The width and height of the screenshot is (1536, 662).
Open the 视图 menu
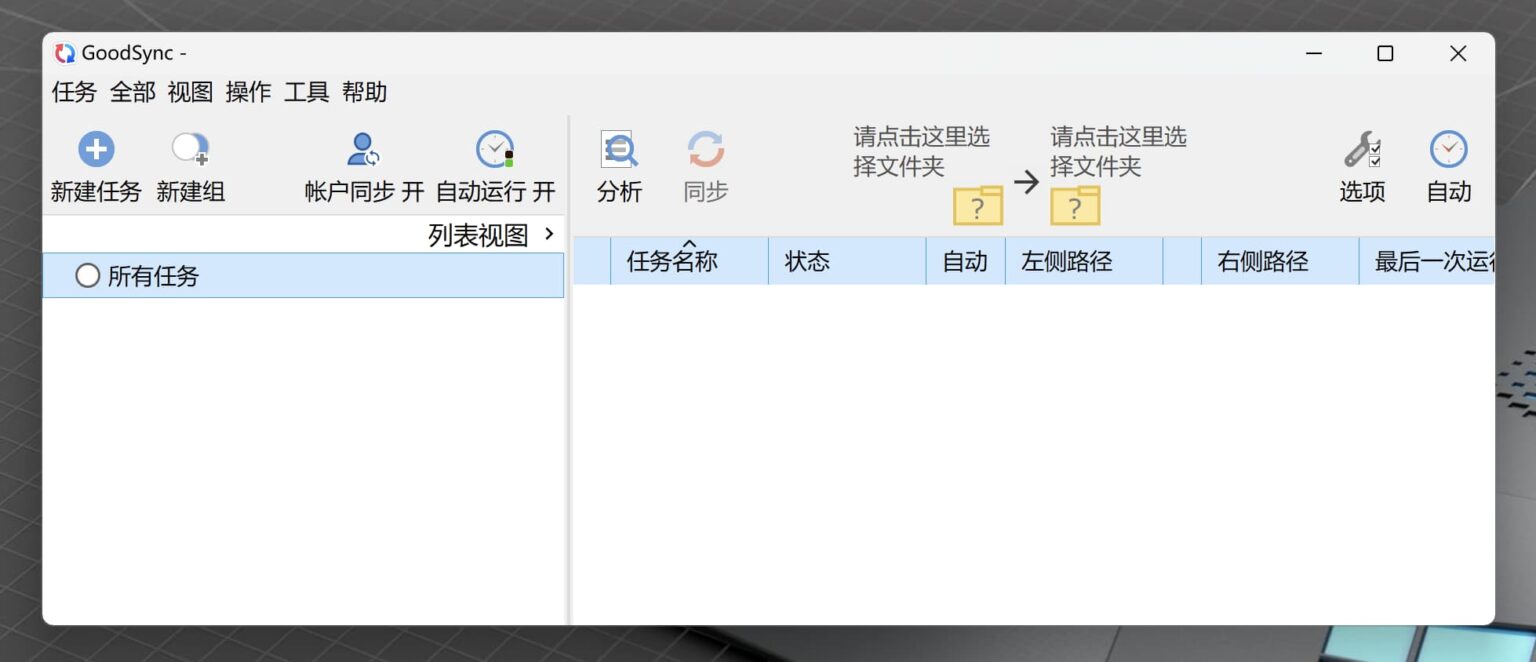[190, 92]
